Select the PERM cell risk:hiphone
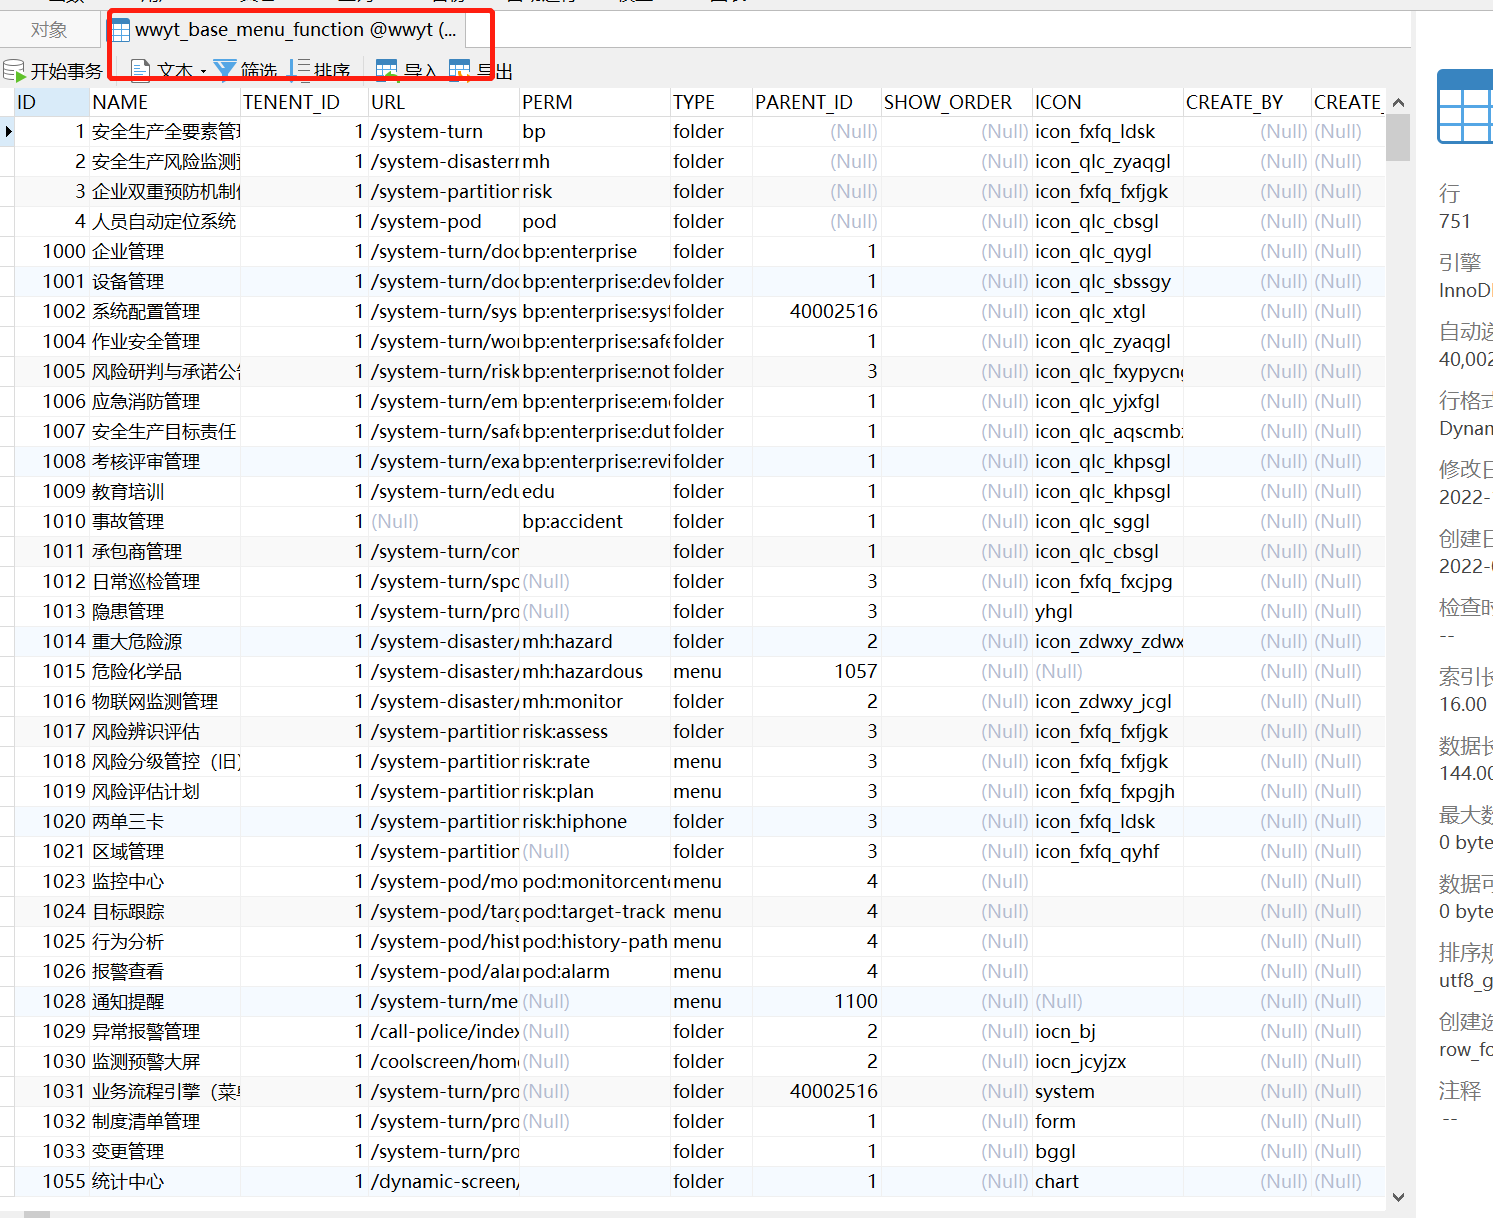Image resolution: width=1493 pixels, height=1218 pixels. (595, 821)
